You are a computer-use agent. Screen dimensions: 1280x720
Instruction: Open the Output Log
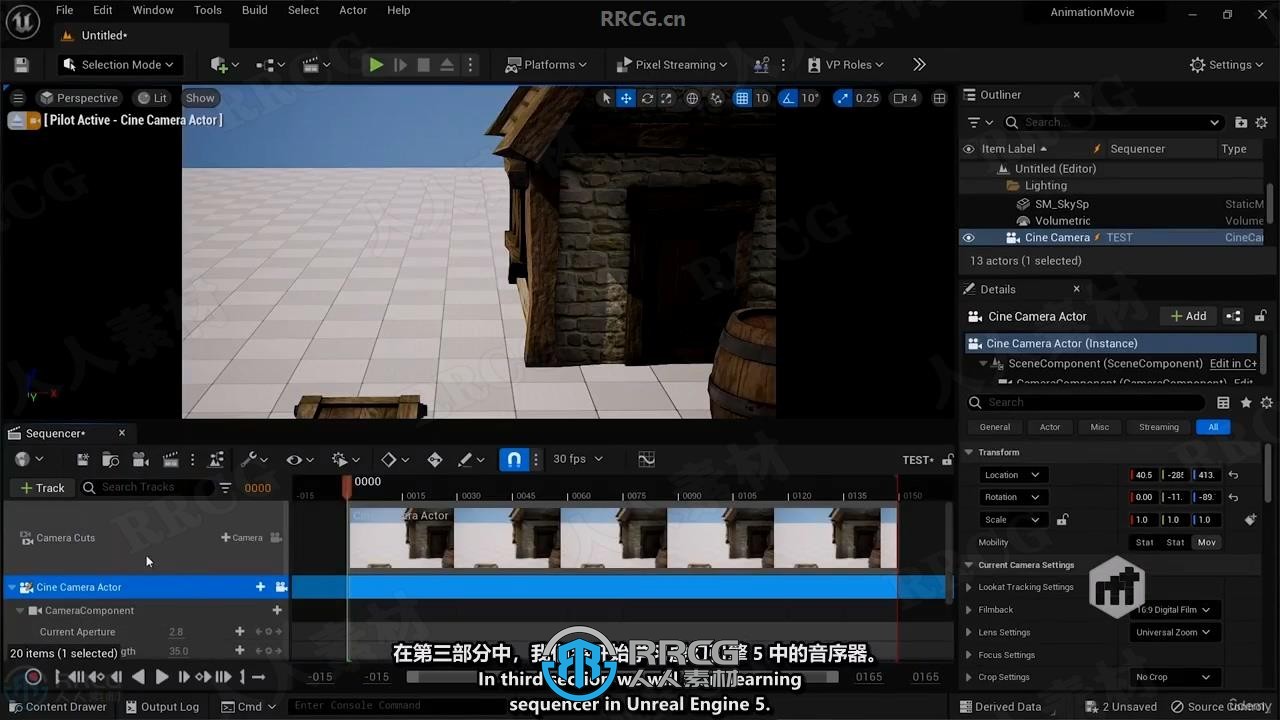coord(162,707)
